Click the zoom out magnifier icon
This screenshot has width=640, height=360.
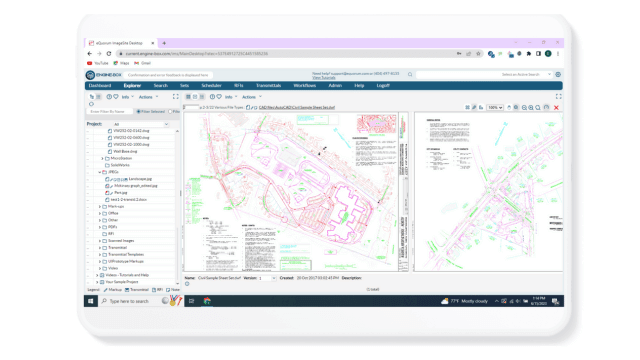click(524, 108)
